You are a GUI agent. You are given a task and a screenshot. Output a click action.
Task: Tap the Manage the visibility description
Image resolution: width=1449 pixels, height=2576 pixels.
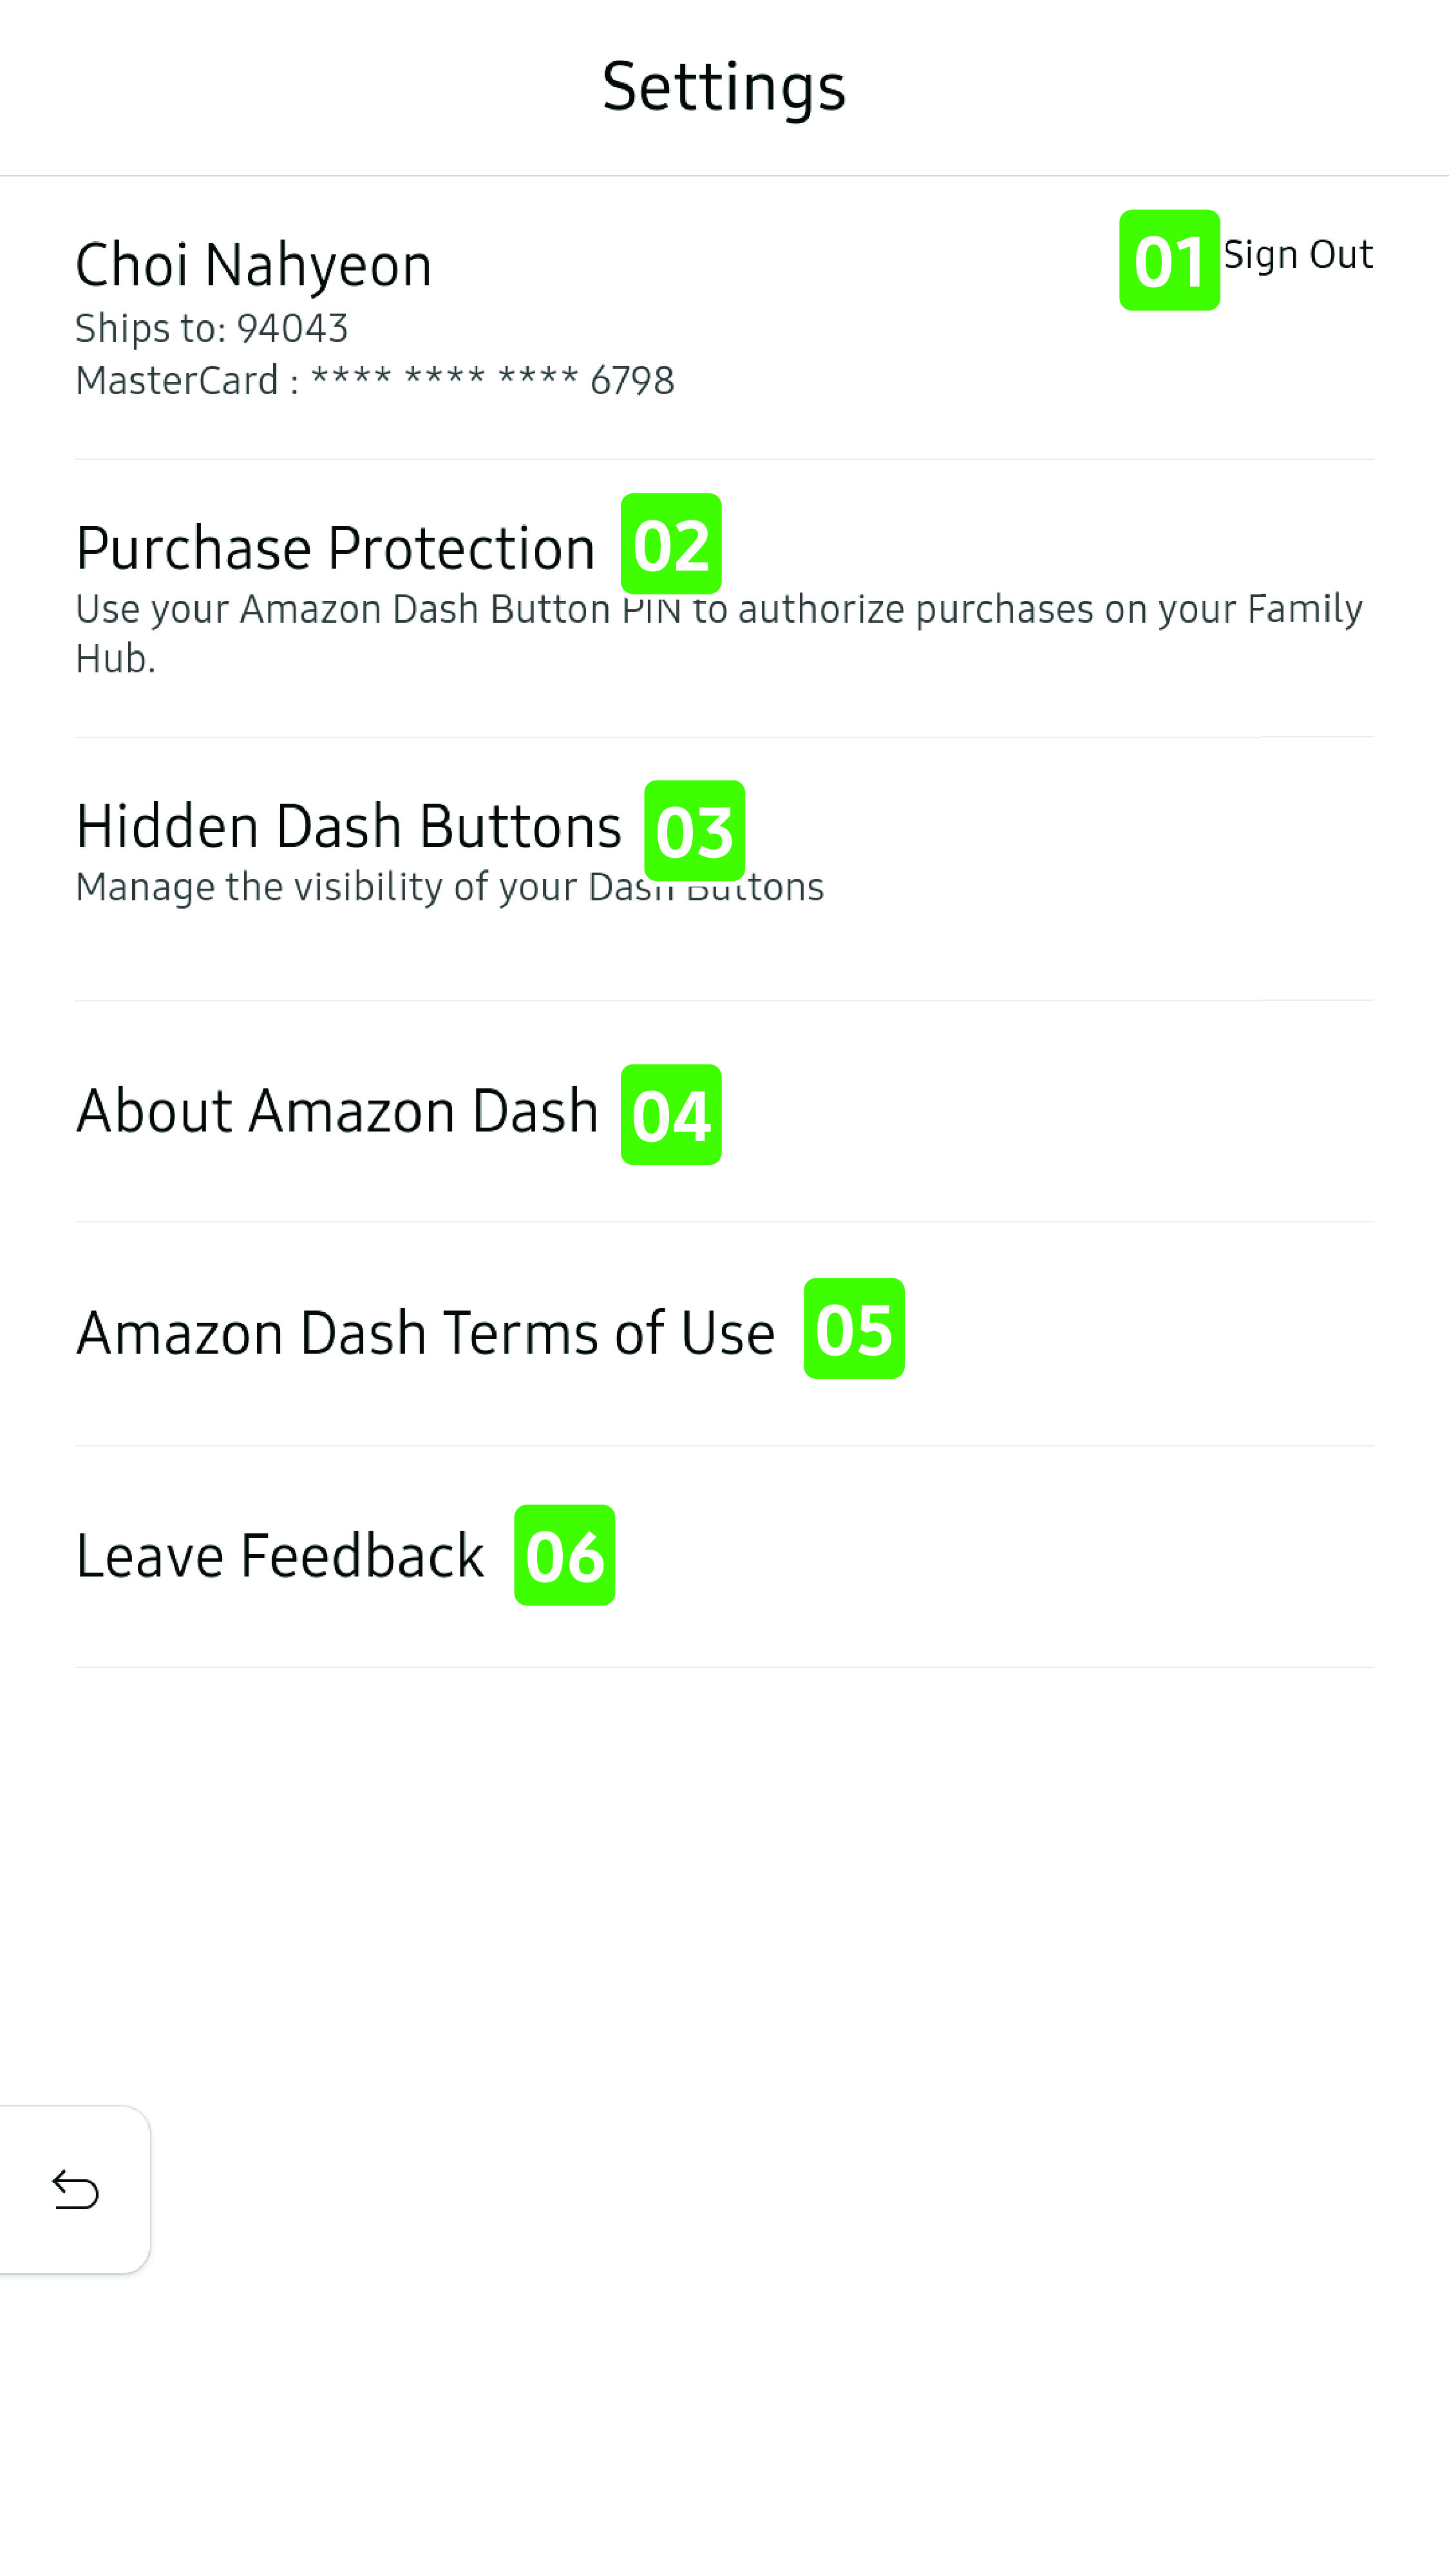tap(449, 887)
